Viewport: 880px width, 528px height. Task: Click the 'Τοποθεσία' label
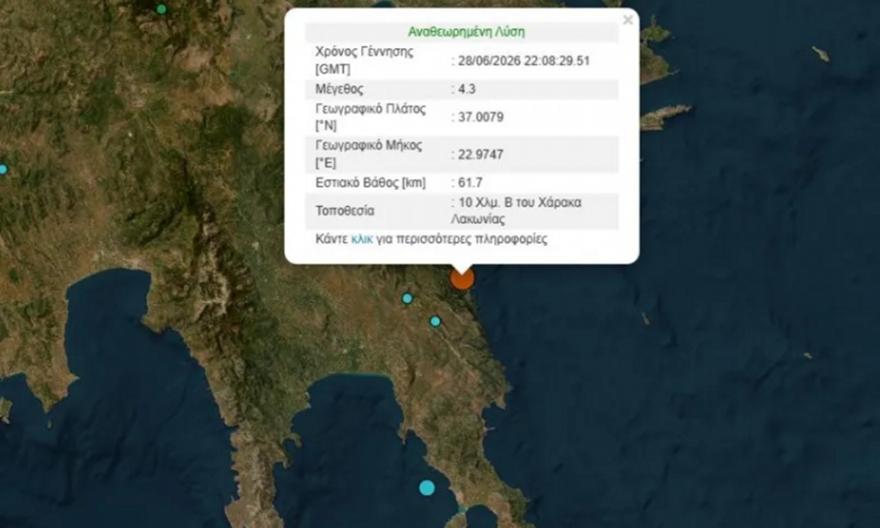click(345, 211)
